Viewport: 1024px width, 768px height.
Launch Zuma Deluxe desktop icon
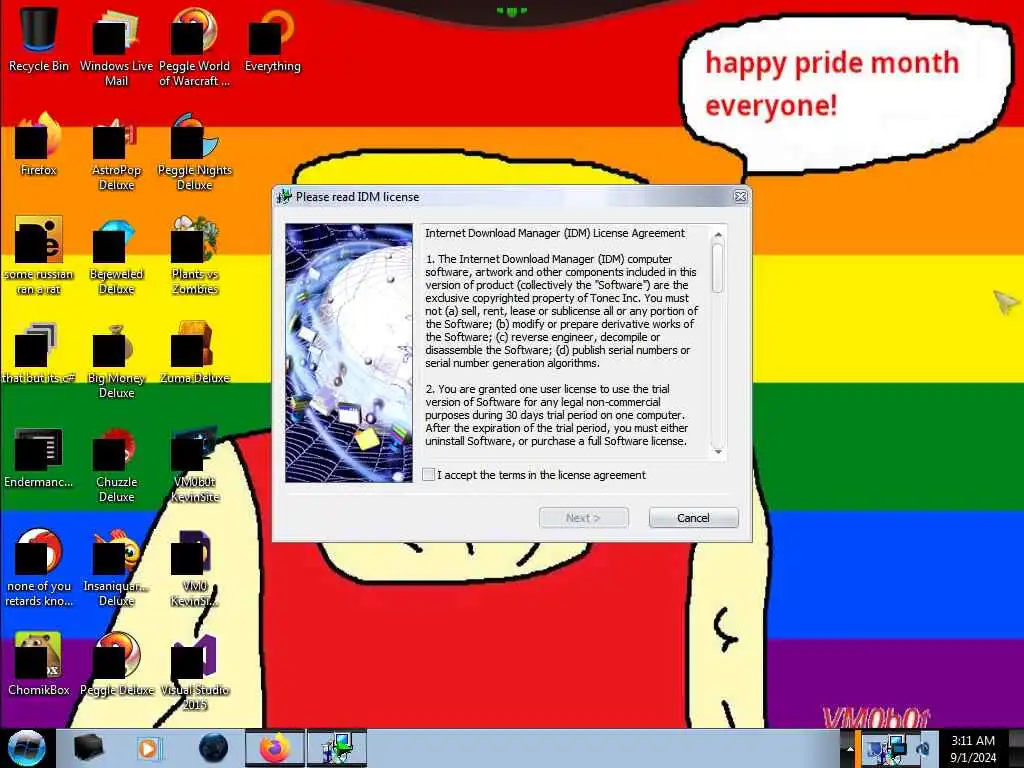194,353
